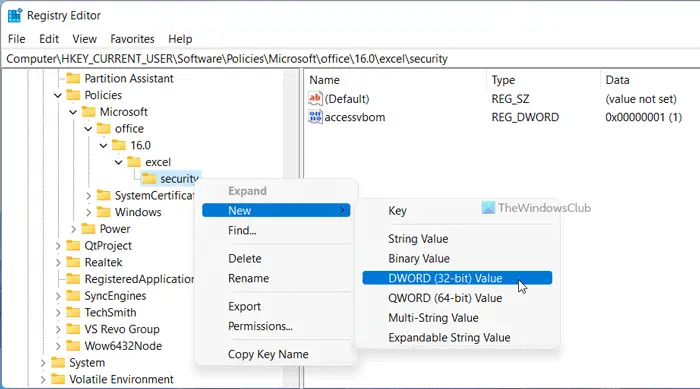Viewport: 700px width, 389px height.
Task: Click the excel folder icon
Action: click(x=134, y=162)
